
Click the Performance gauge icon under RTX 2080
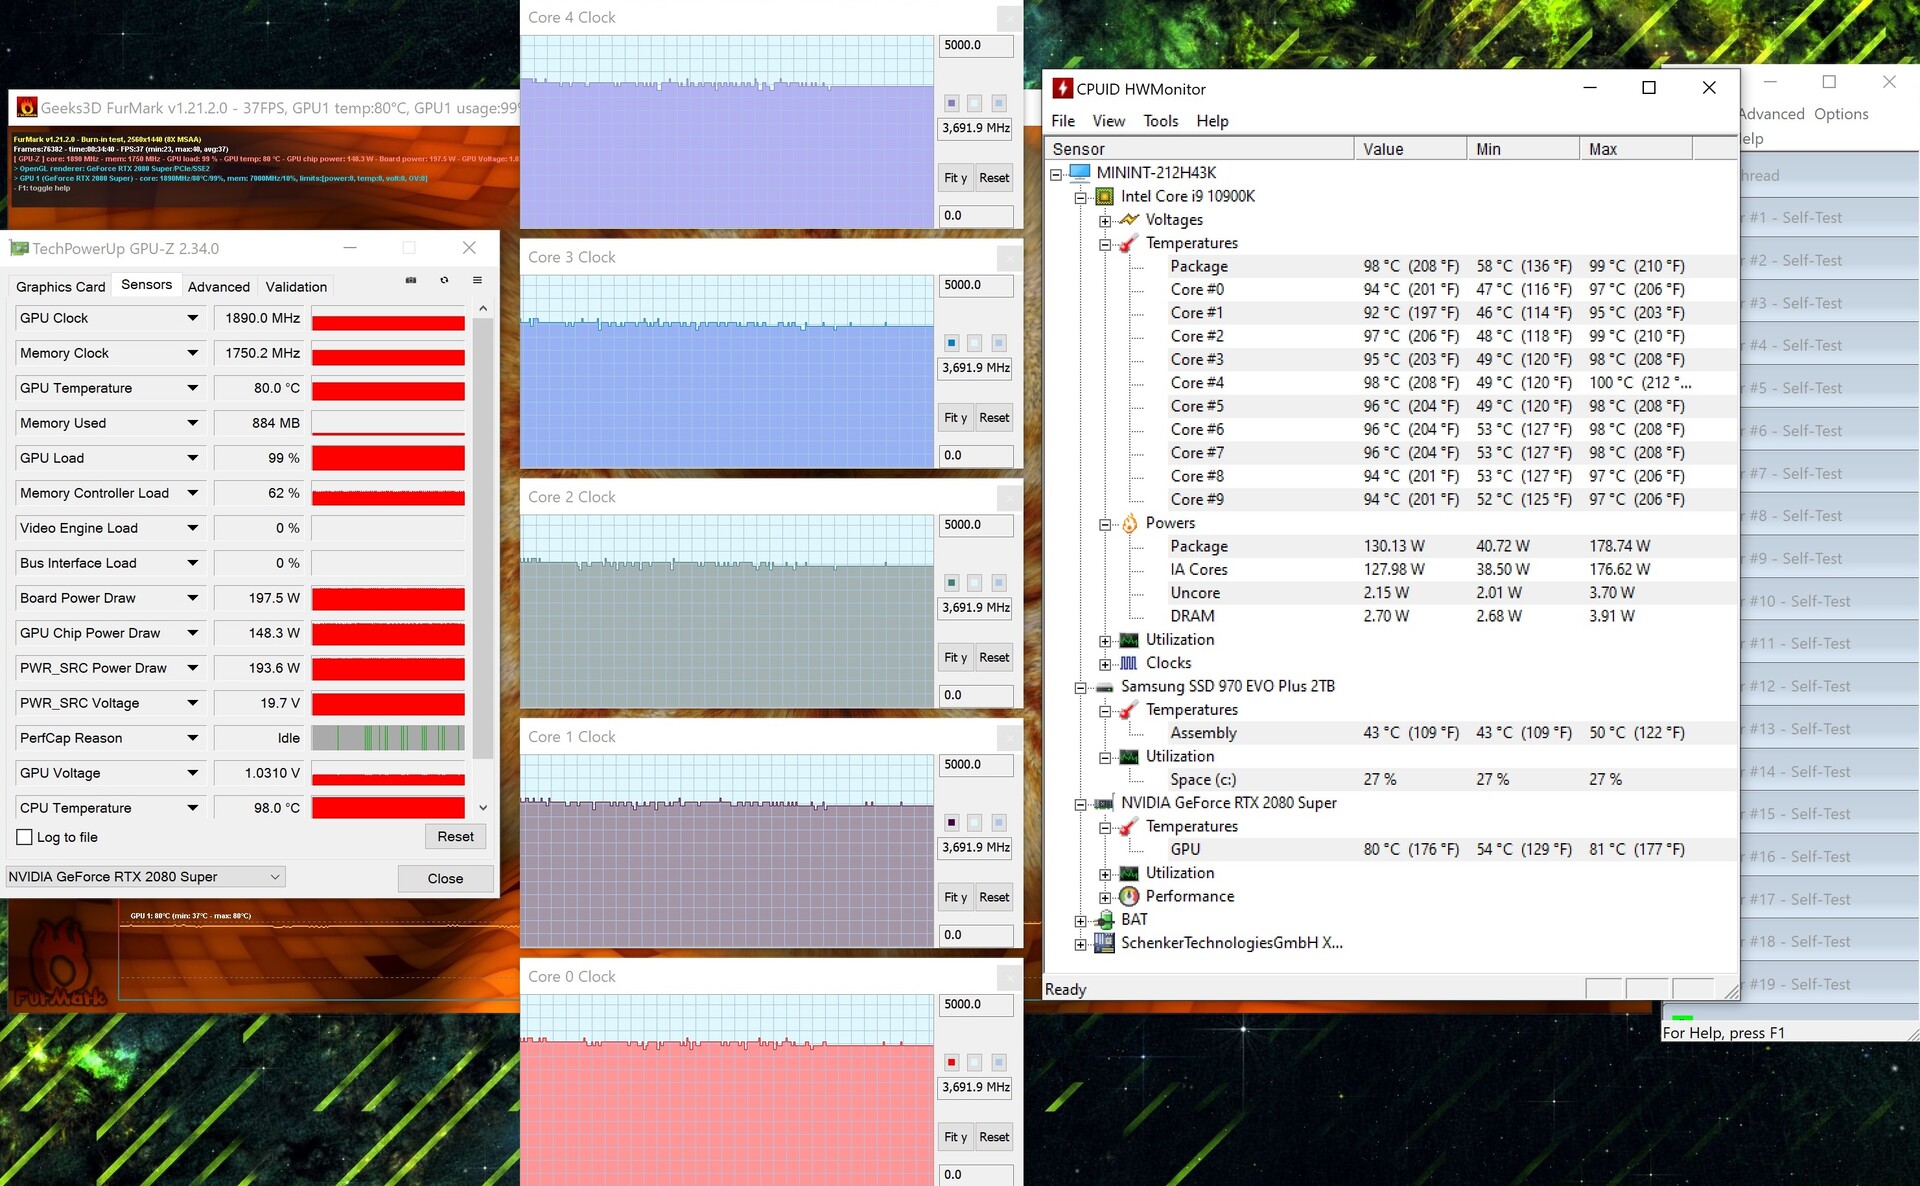coord(1129,896)
